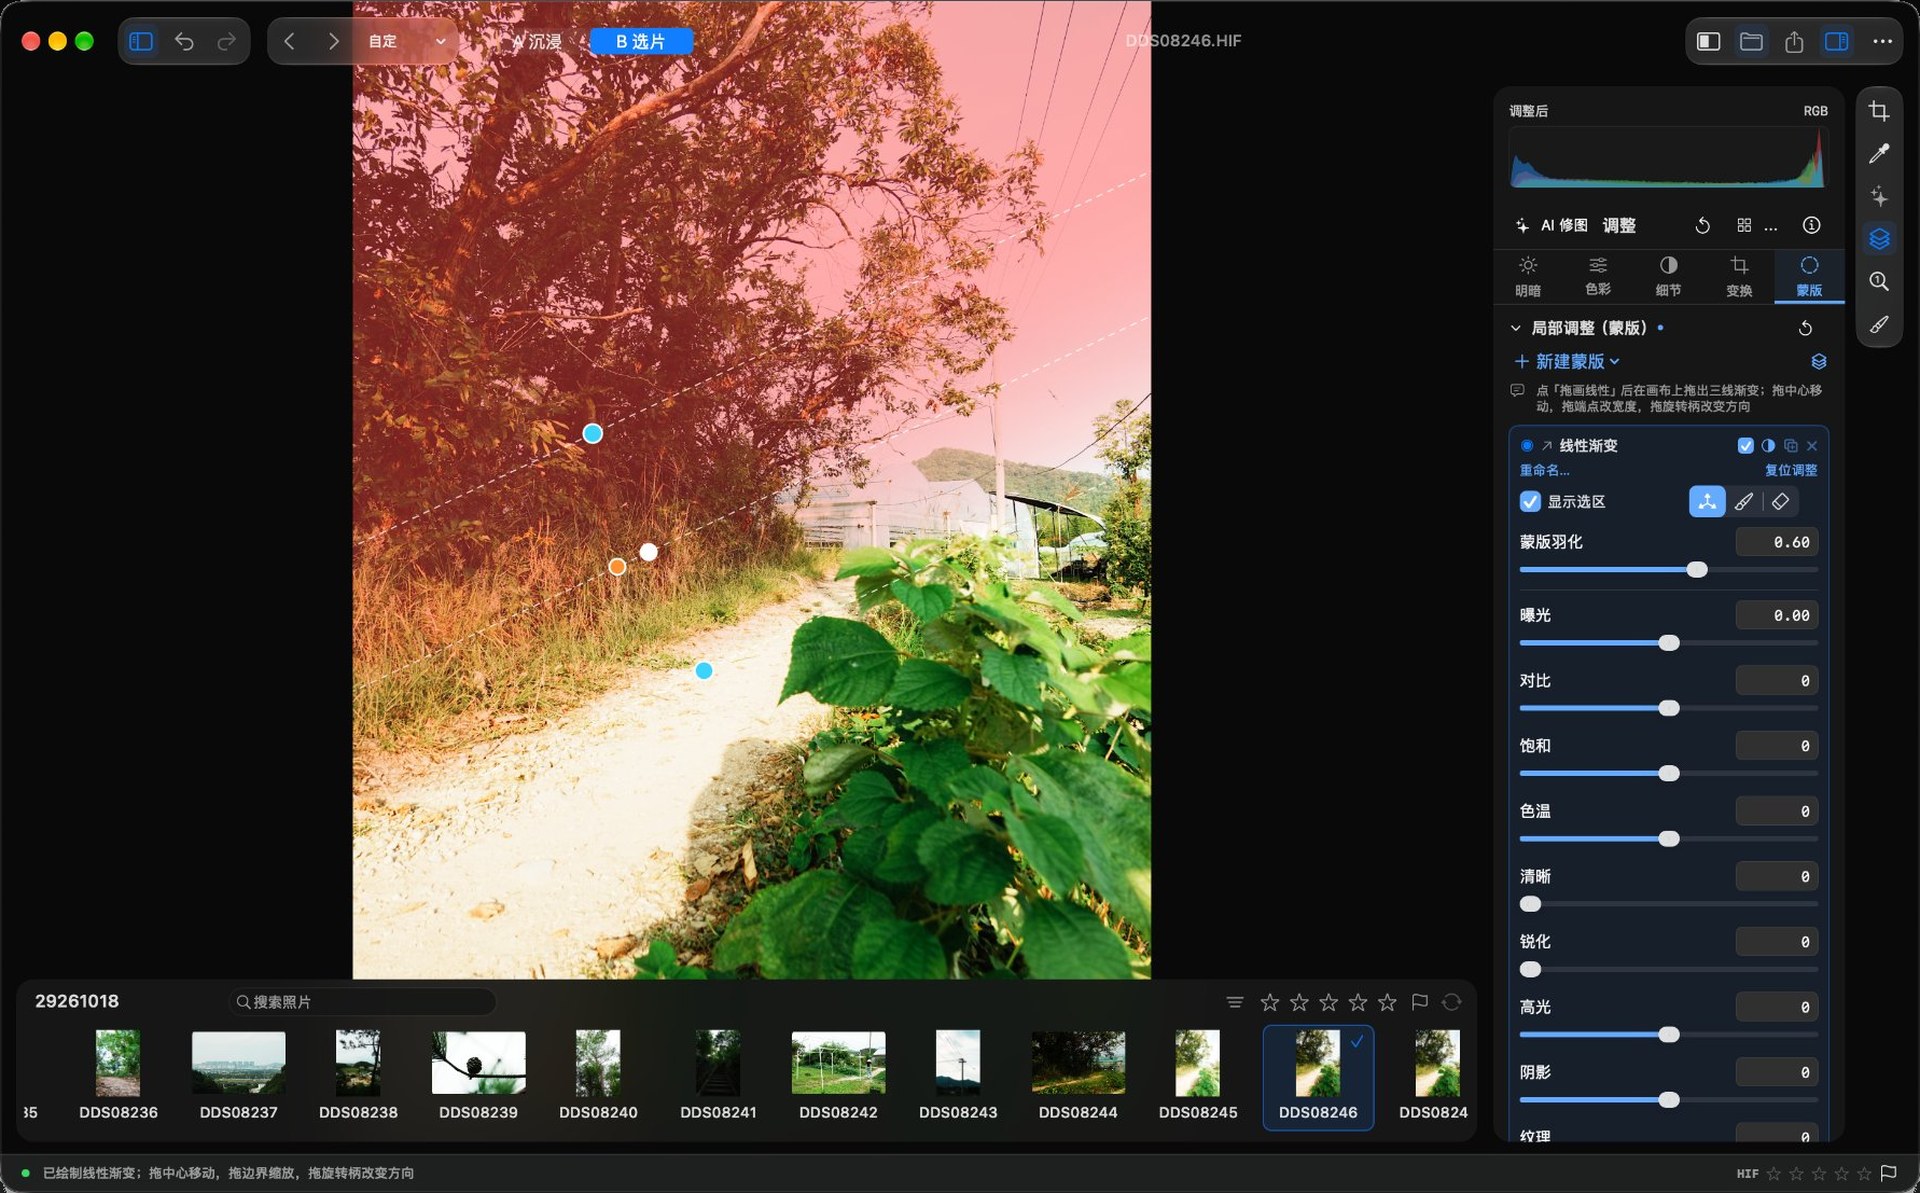Viewport: 1920px width, 1193px height.
Task: Toggle the left sidebar panel button
Action: pyautogui.click(x=141, y=41)
